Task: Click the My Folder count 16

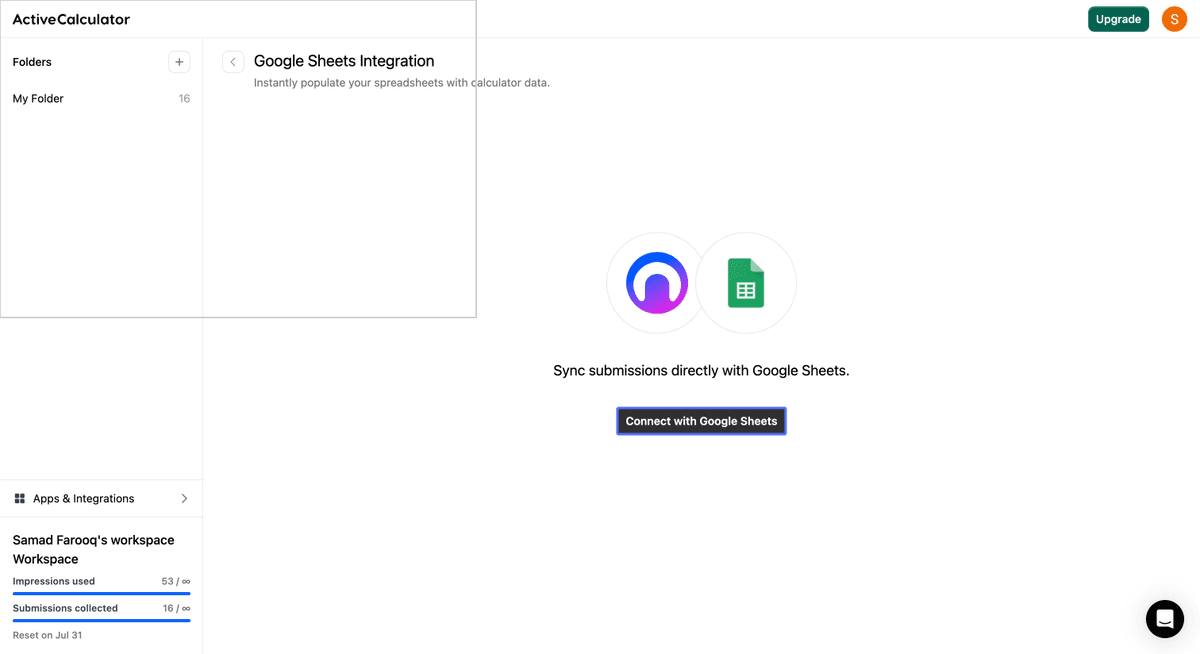Action: (x=184, y=99)
